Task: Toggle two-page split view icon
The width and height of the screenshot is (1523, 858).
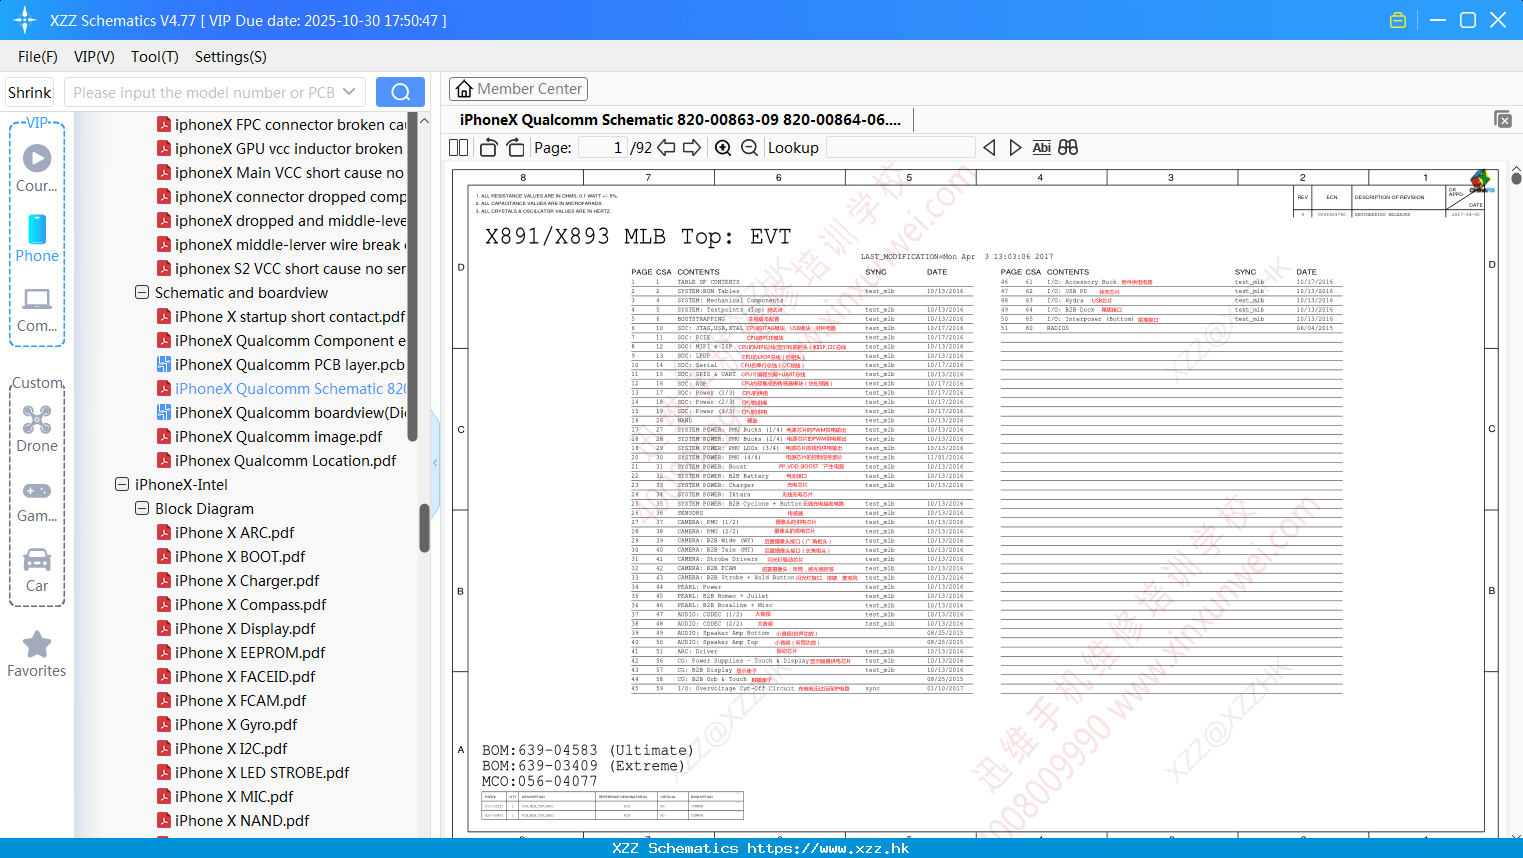Action: click(459, 148)
